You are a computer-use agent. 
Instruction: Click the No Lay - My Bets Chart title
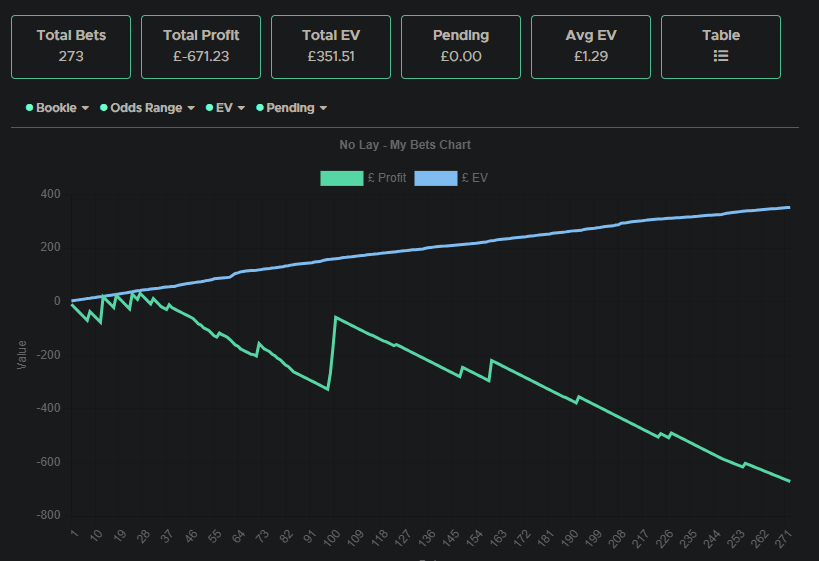click(405, 145)
